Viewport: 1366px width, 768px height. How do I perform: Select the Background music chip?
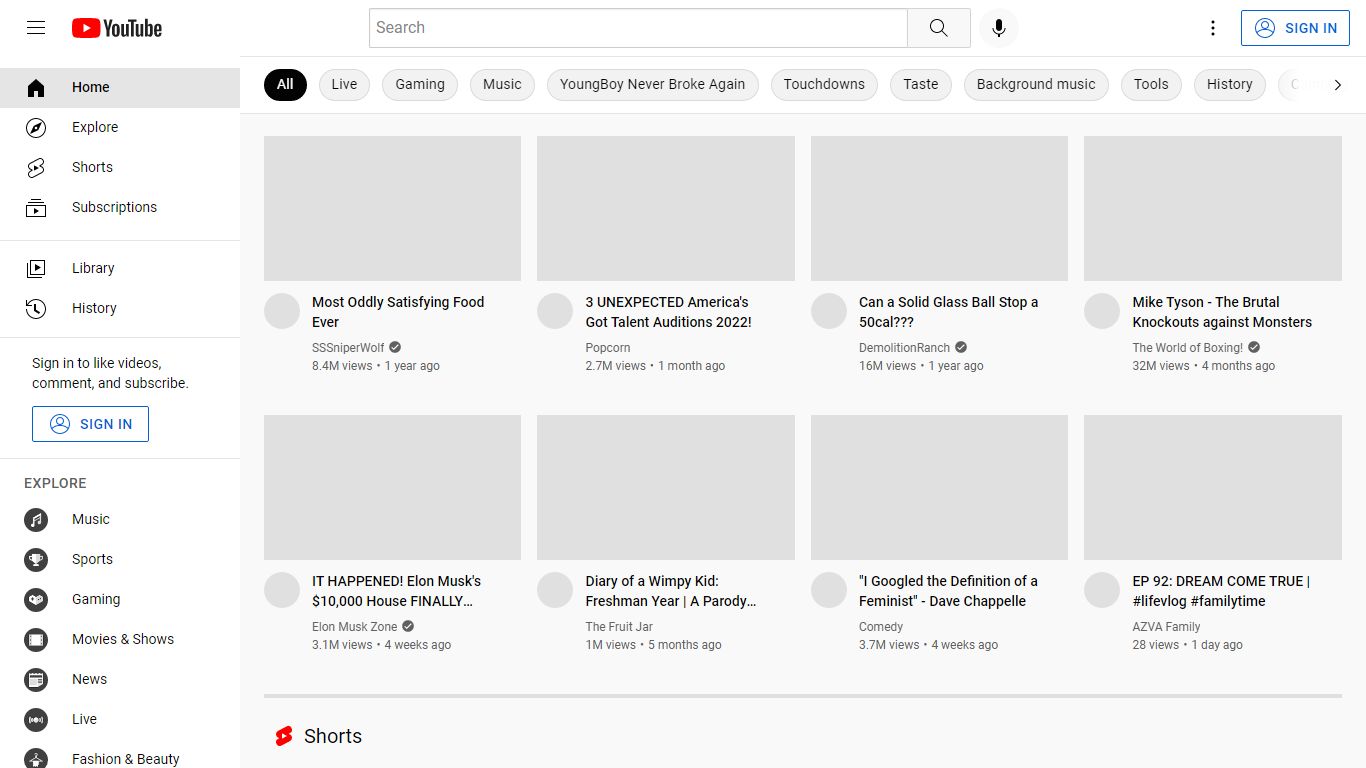[x=1036, y=84]
